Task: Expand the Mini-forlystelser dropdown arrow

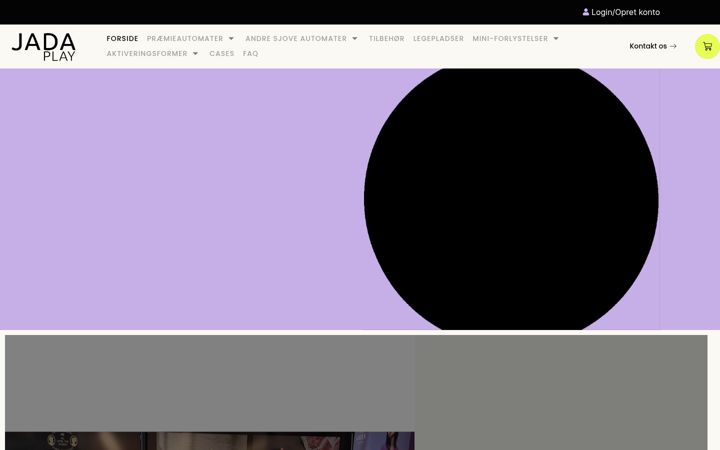Action: 556,39
